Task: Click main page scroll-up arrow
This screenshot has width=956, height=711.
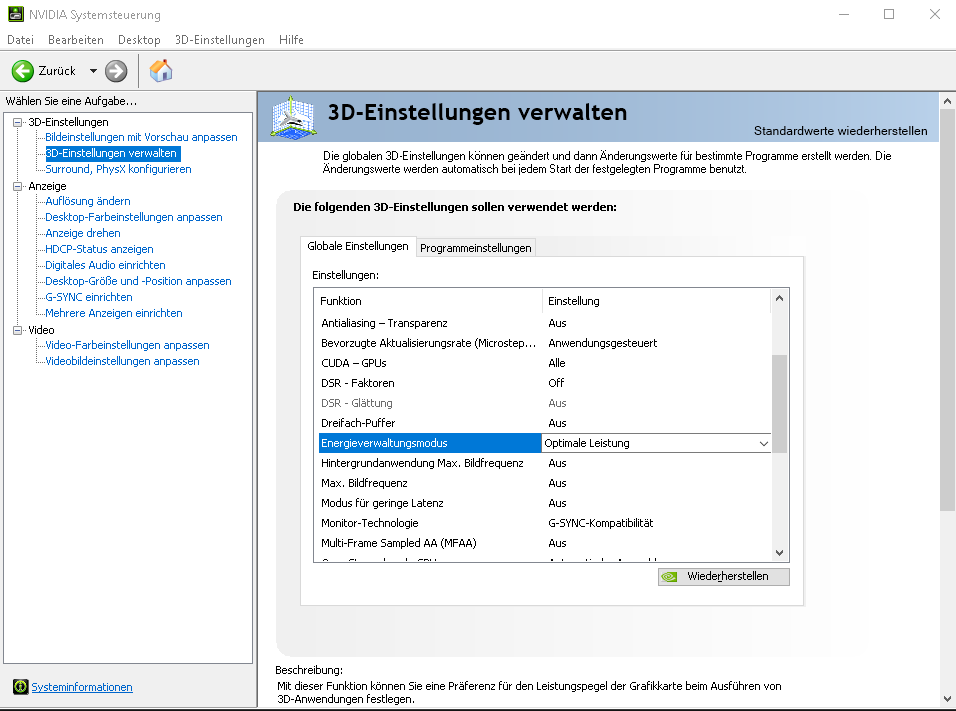Action: coord(947,101)
